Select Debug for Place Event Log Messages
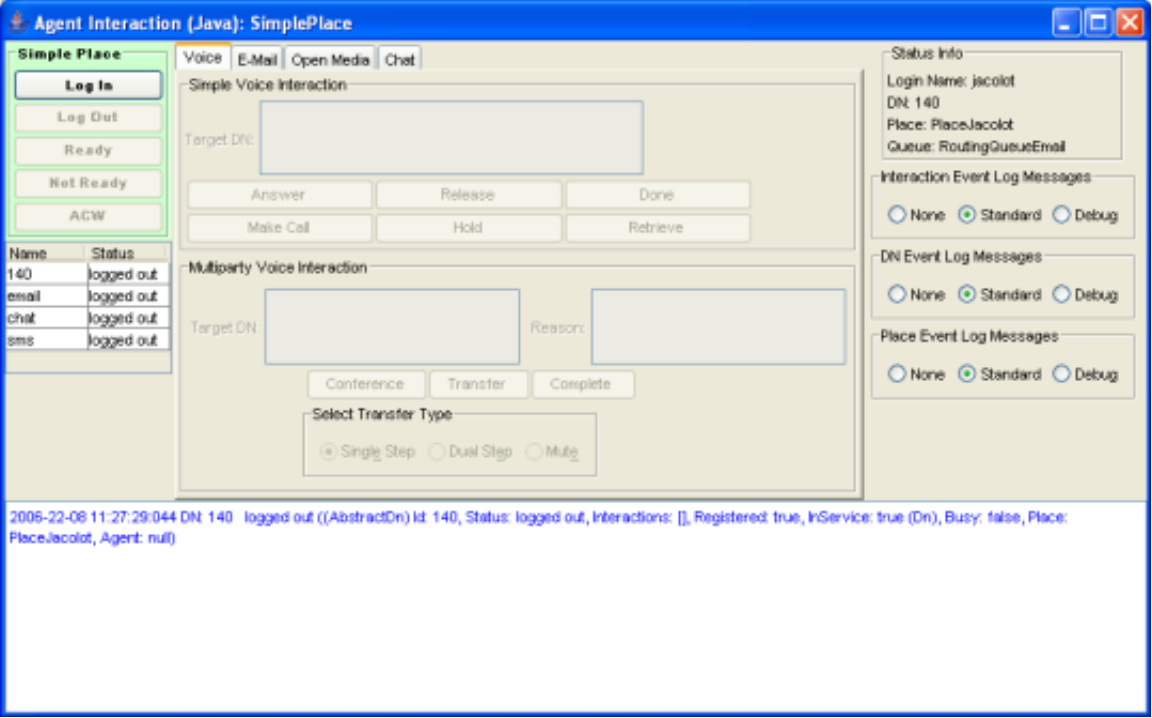This screenshot has height=718, width=1152. click(x=1062, y=374)
